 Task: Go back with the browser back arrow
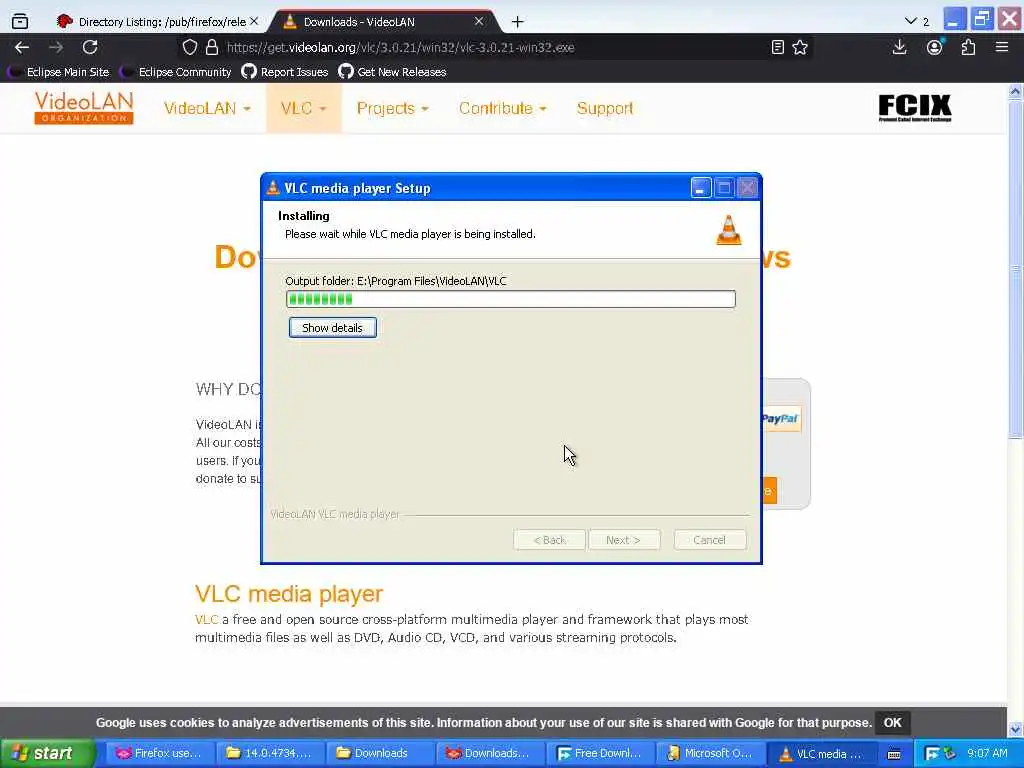[x=22, y=47]
